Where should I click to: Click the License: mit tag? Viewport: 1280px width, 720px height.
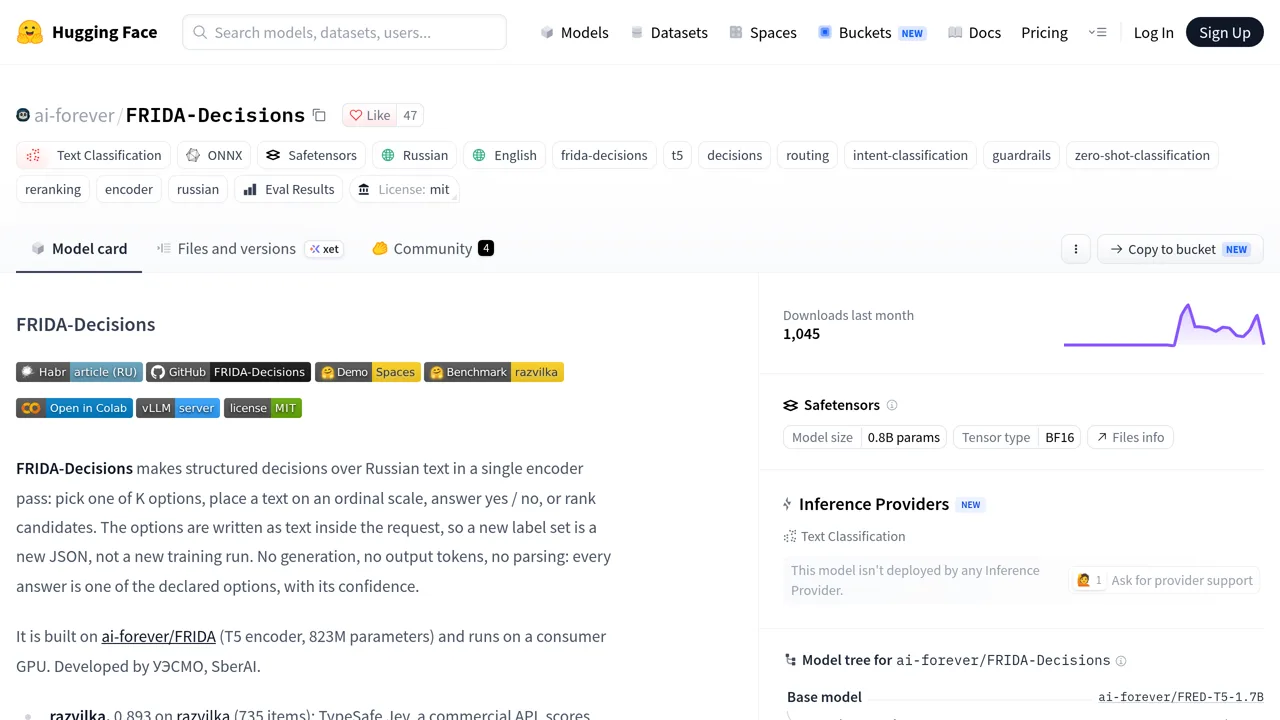pyautogui.click(x=404, y=189)
